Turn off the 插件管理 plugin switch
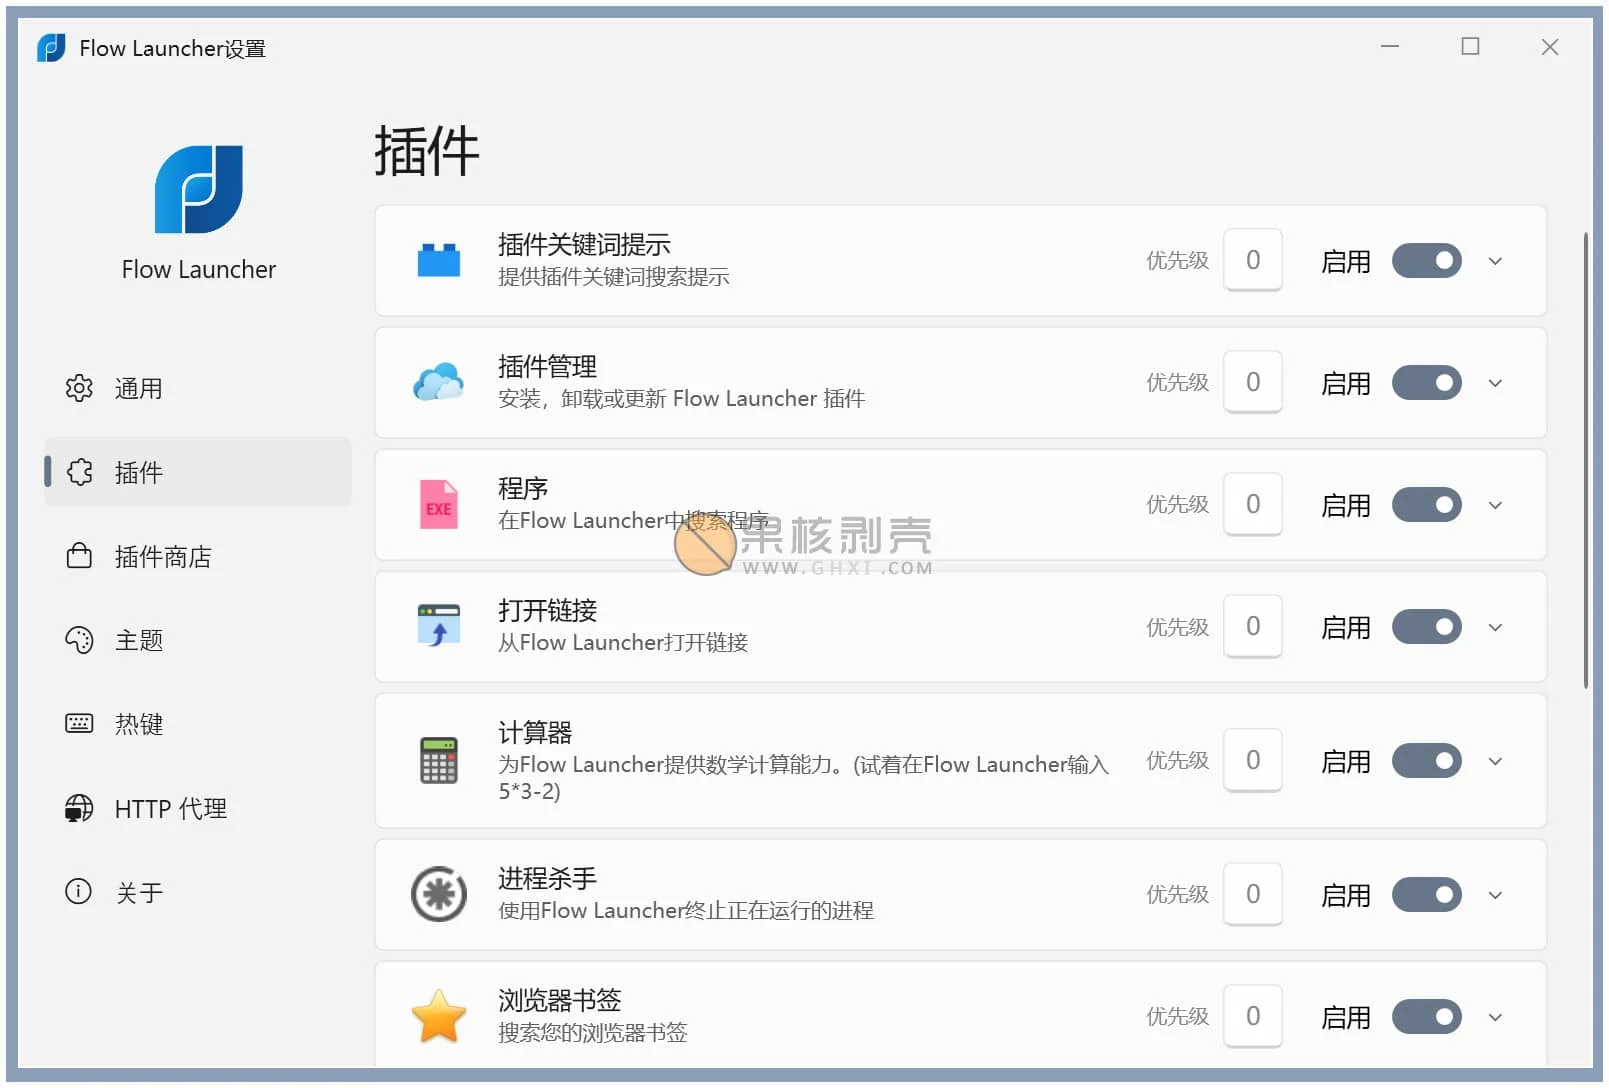This screenshot has height=1088, width=1609. tap(1427, 383)
